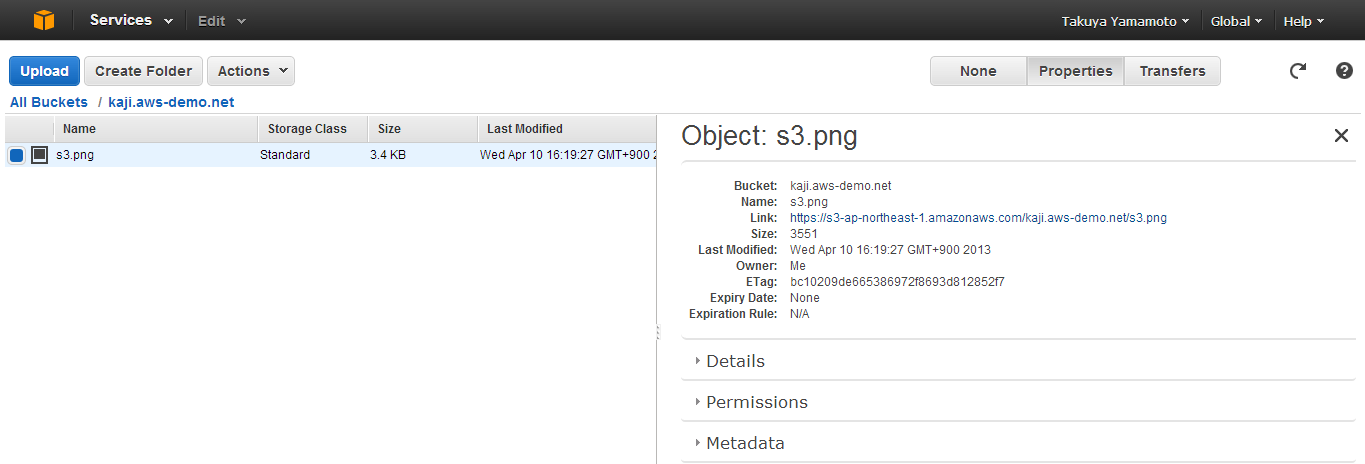Click the AWS orange cube logo
The height and width of the screenshot is (464, 1365).
coord(44,20)
